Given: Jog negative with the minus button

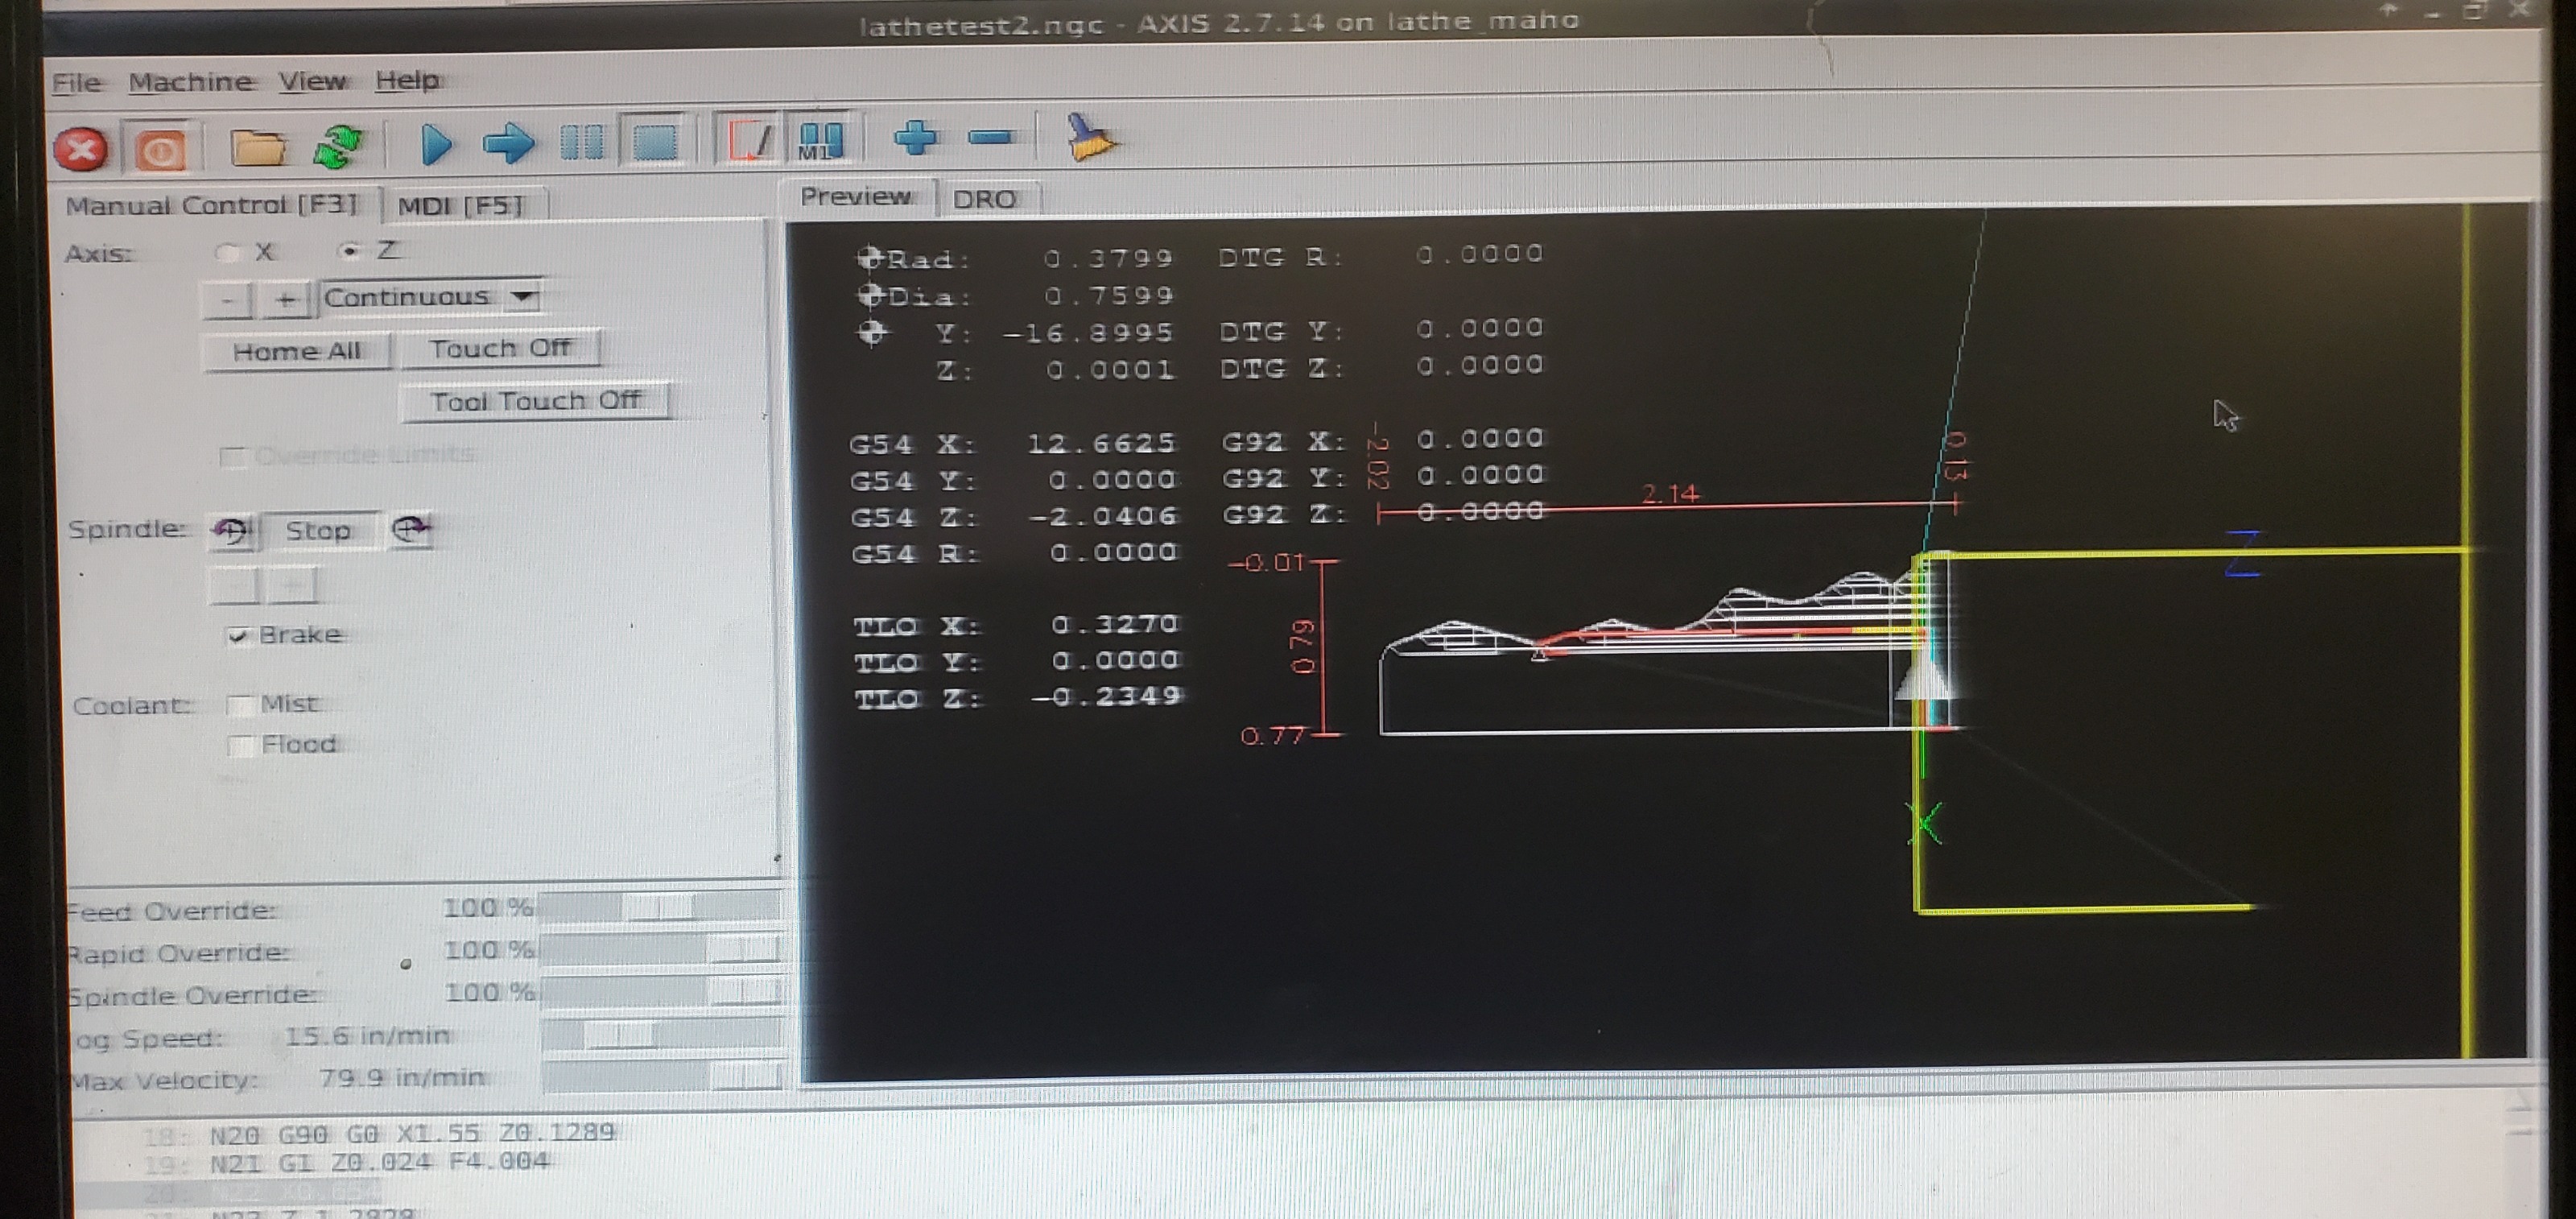Looking at the screenshot, I should pos(228,299).
